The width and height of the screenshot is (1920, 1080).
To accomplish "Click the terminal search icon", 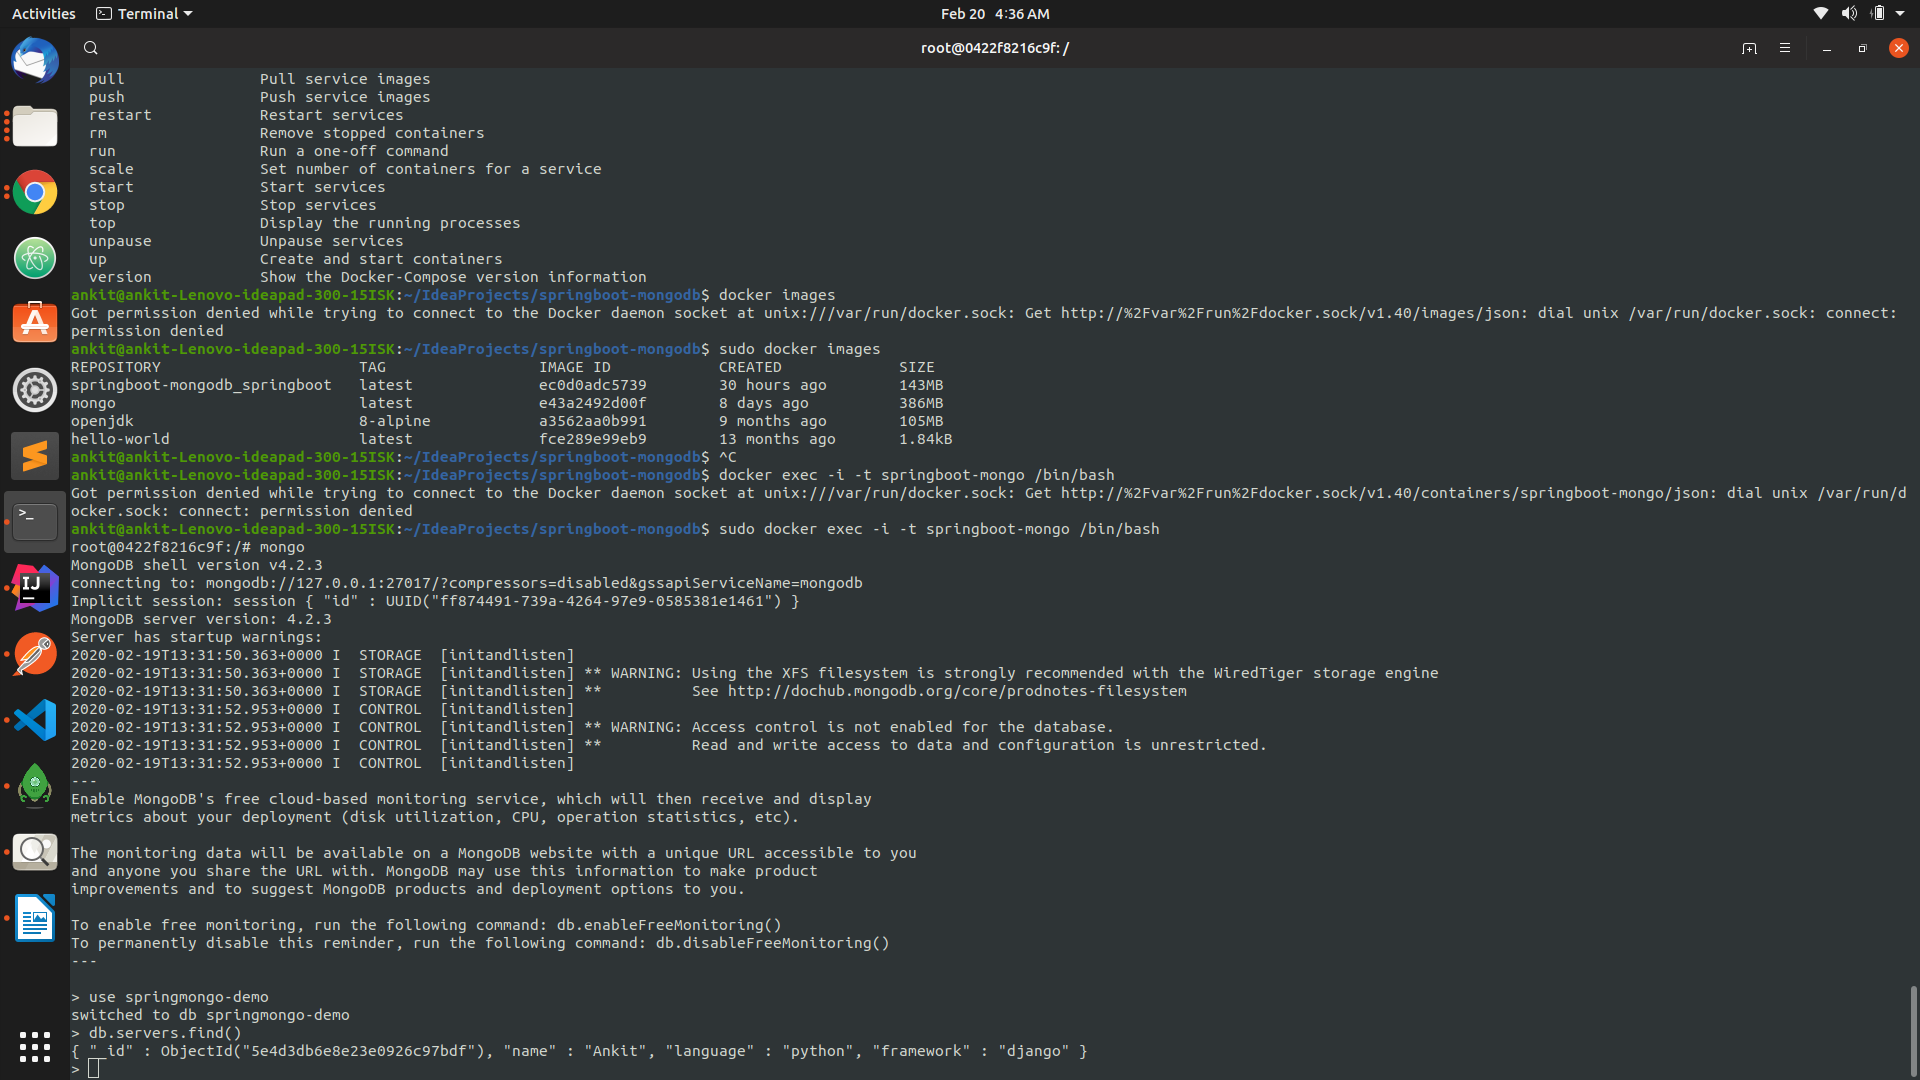I will click(x=90, y=47).
